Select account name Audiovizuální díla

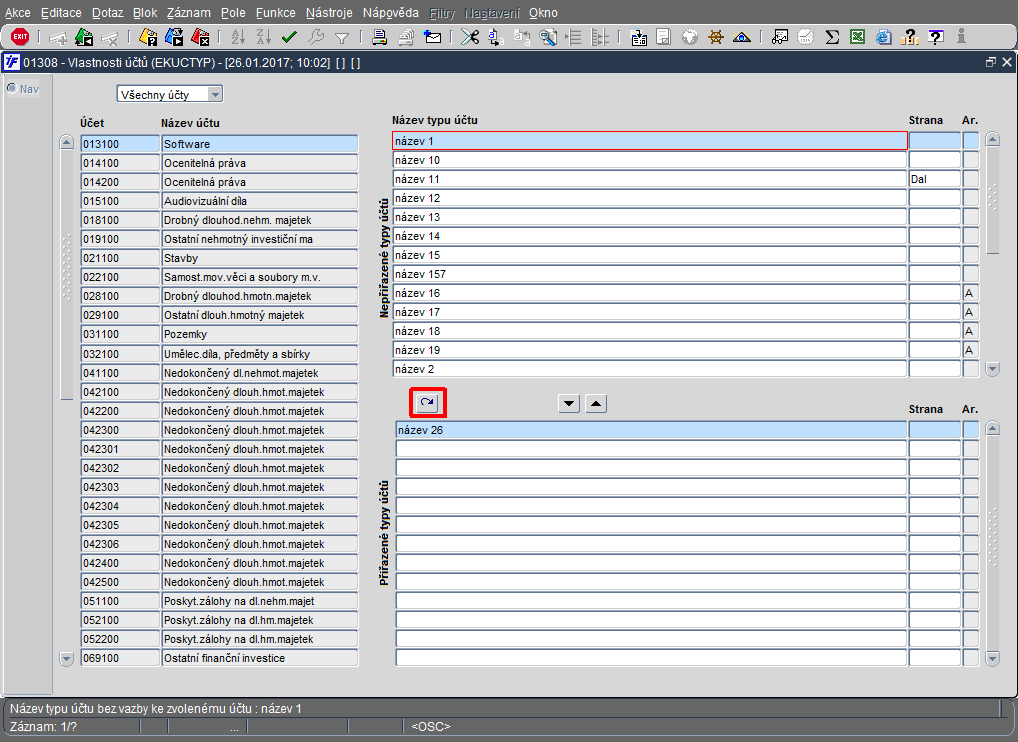[260, 201]
